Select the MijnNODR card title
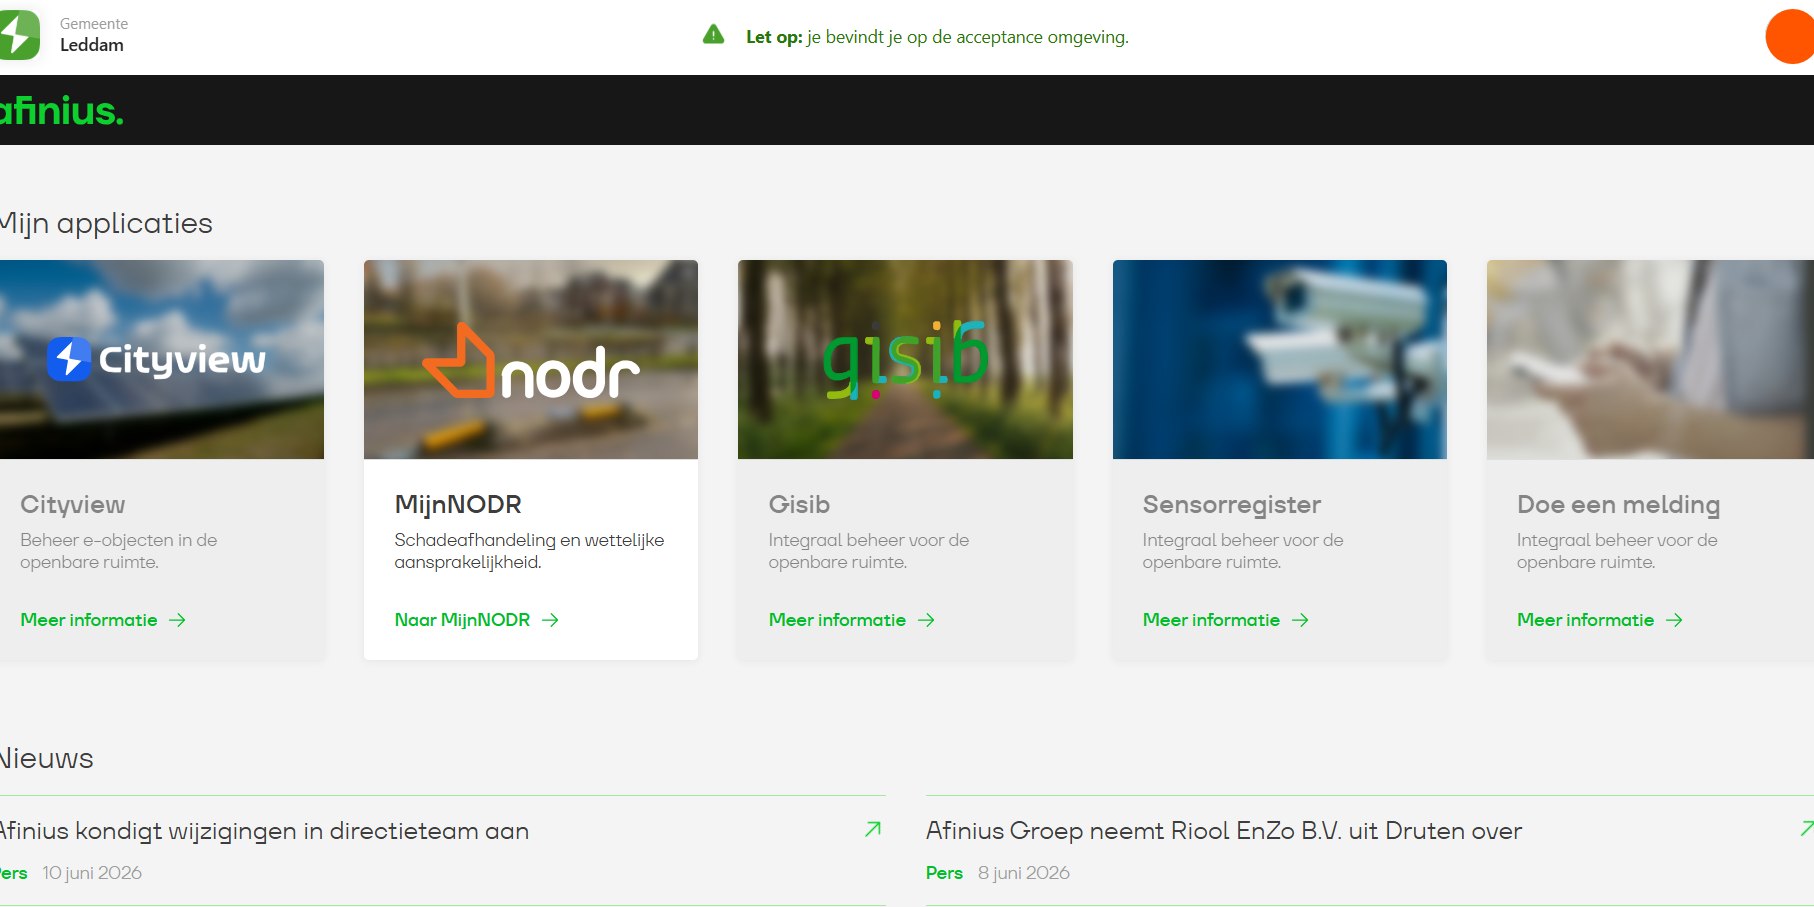Image resolution: width=1814 pixels, height=907 pixels. (458, 505)
